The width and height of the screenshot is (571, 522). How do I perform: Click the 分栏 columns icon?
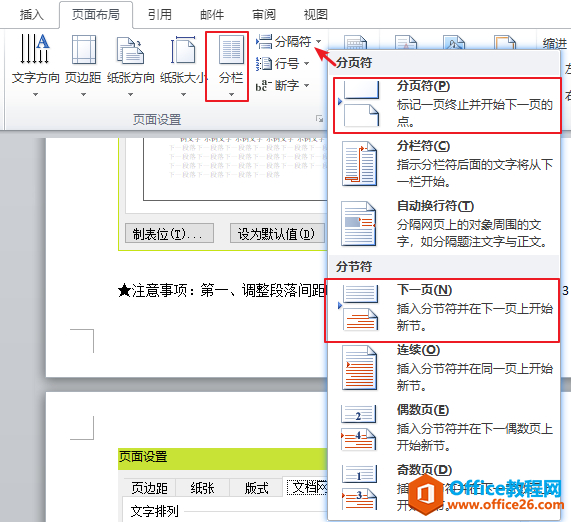(x=231, y=50)
